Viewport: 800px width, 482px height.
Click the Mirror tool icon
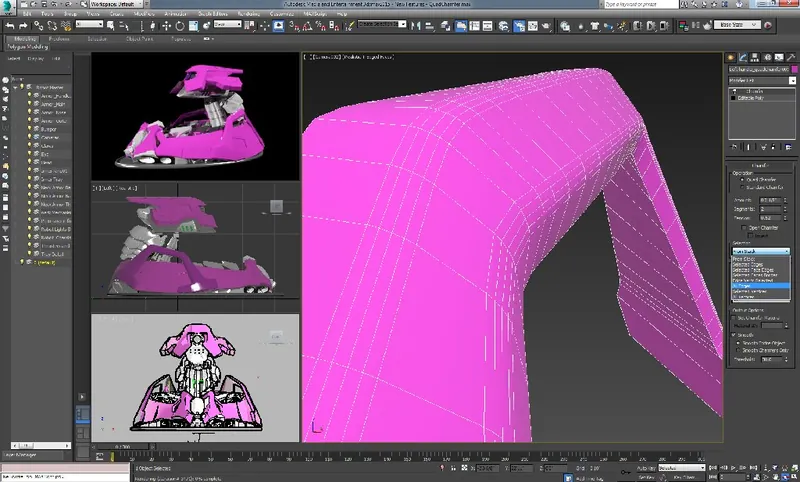[416, 26]
